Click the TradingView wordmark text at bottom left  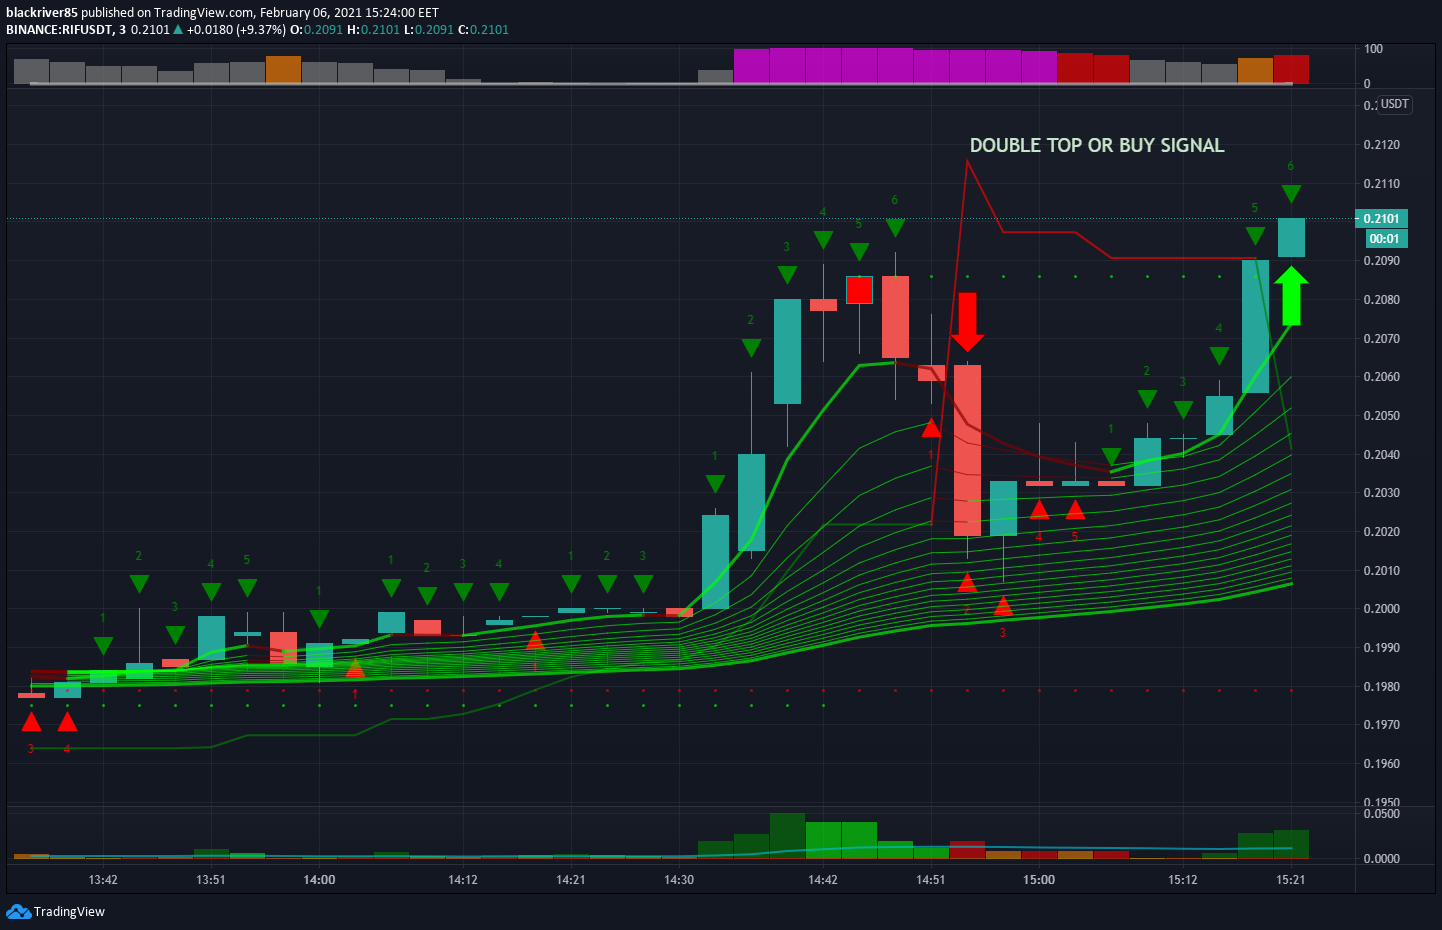[69, 912]
